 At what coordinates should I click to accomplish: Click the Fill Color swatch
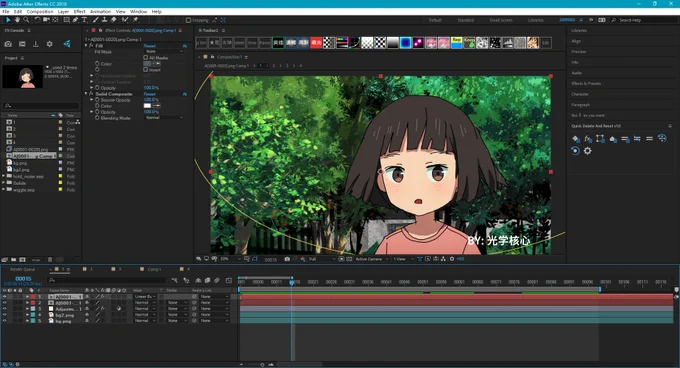147,64
